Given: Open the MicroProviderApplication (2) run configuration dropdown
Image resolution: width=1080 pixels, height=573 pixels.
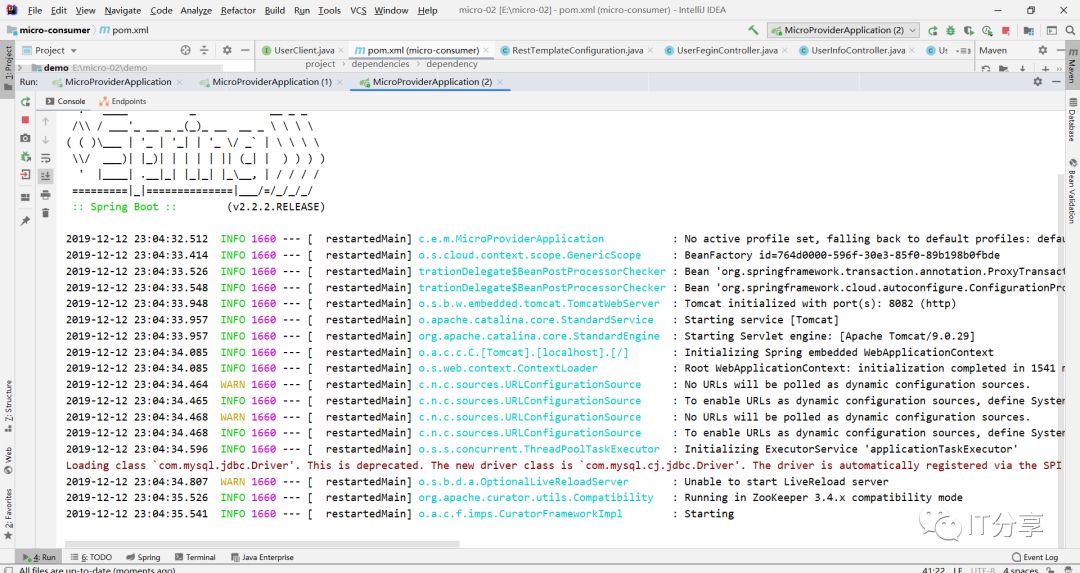Looking at the screenshot, I should pos(844,30).
